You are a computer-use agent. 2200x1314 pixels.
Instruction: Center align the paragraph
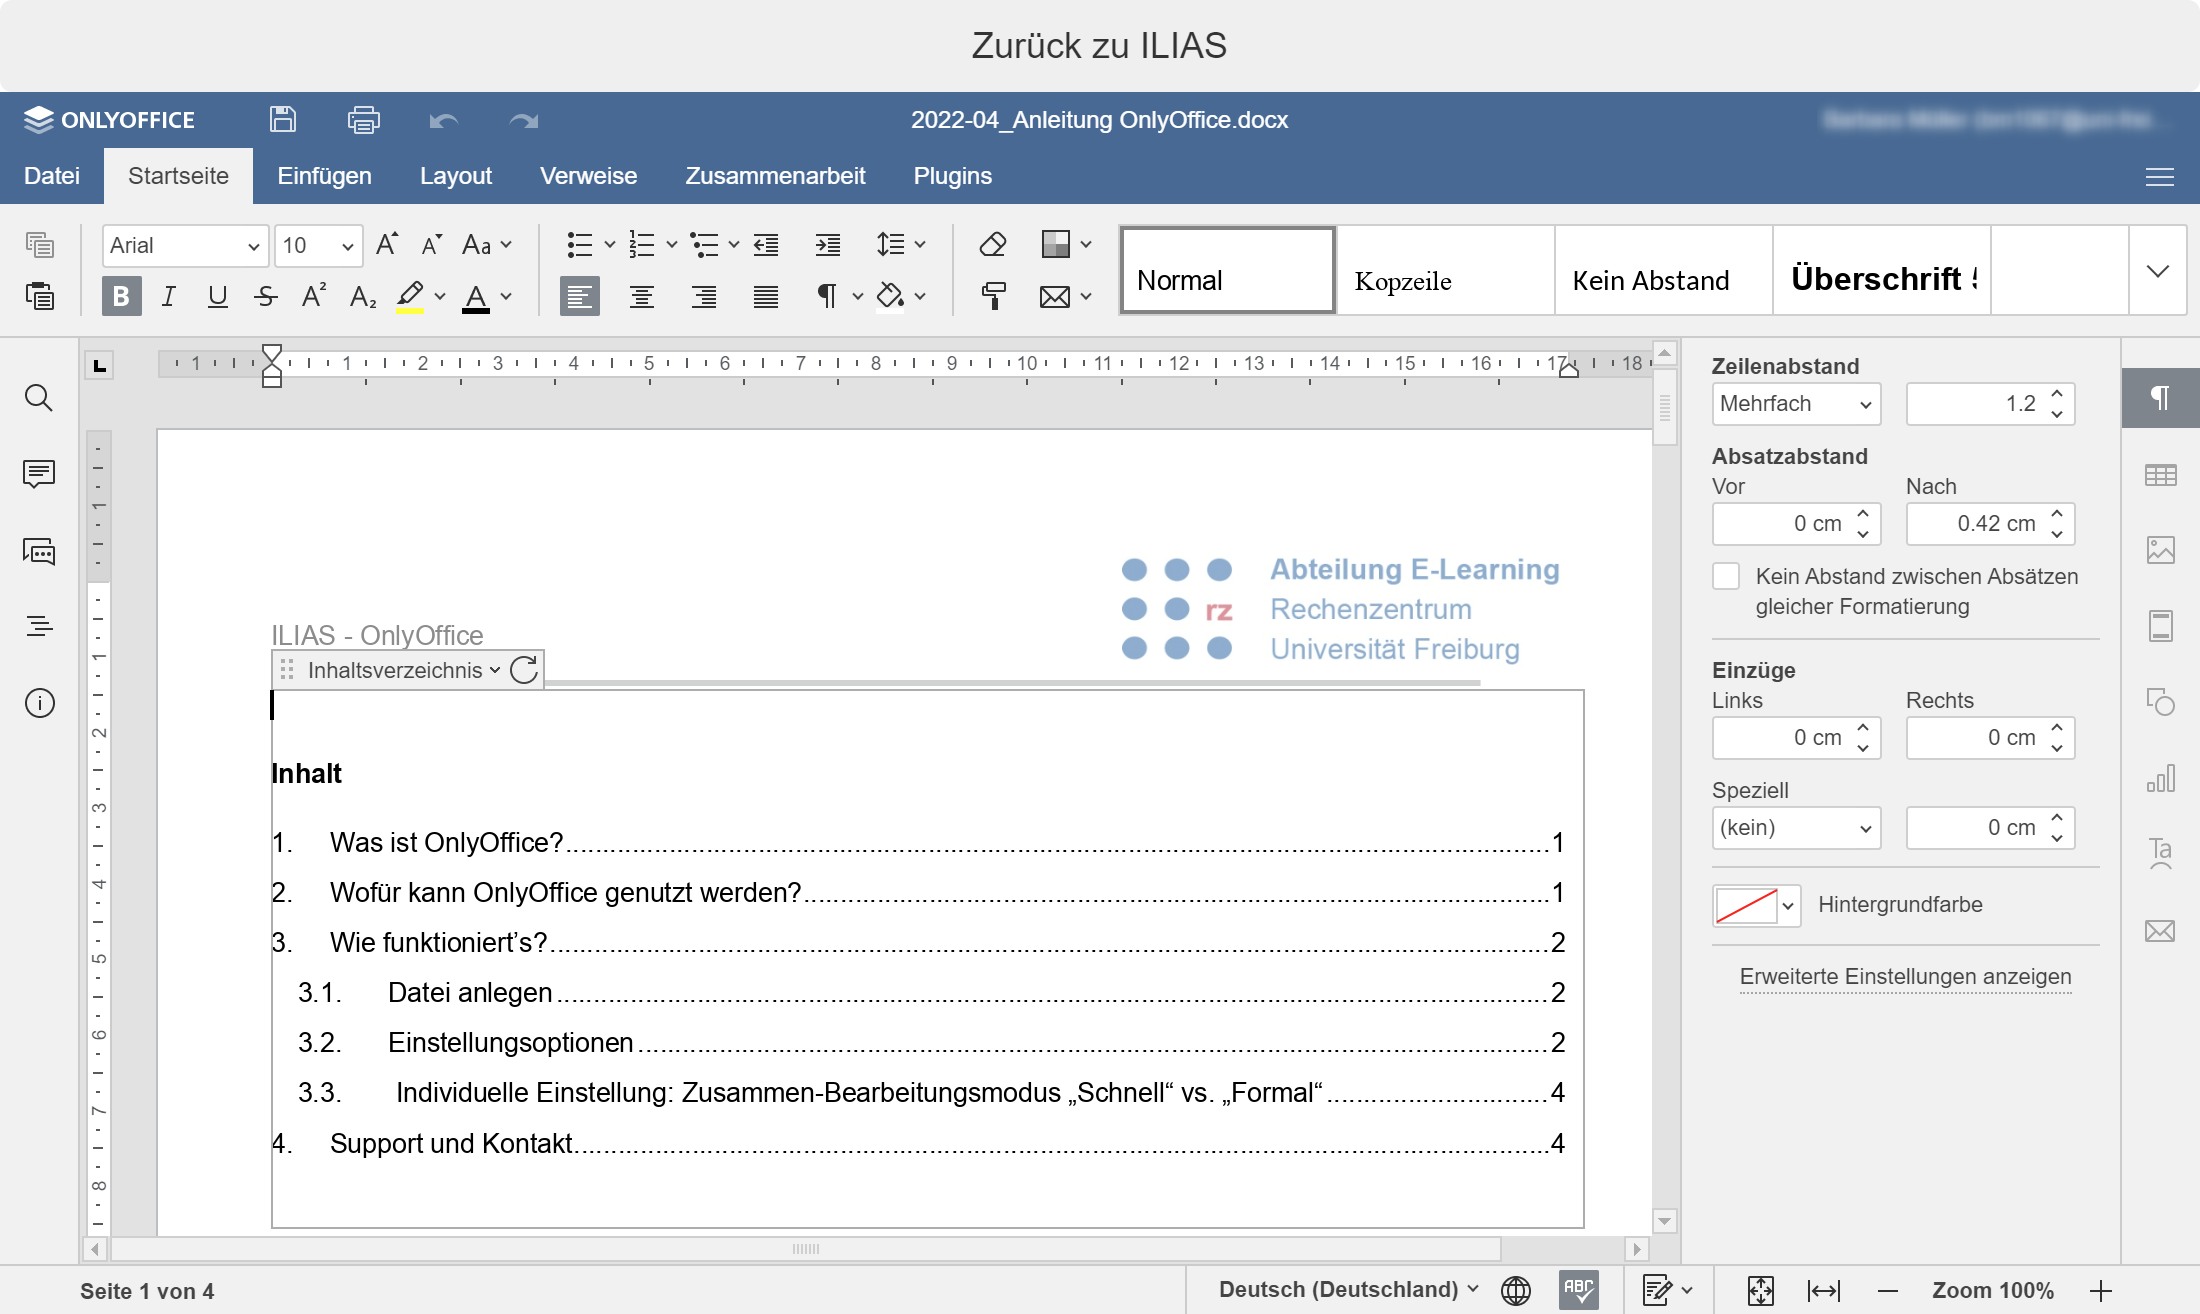click(x=642, y=296)
